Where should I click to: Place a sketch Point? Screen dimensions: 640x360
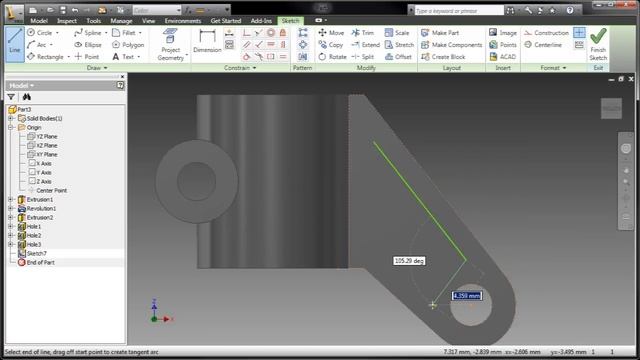click(x=87, y=57)
